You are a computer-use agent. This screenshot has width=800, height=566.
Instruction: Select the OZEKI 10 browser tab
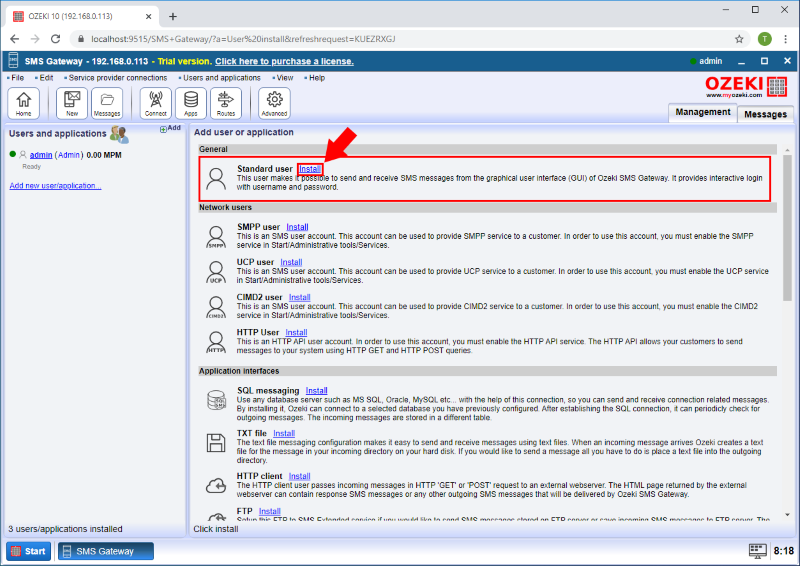82,16
